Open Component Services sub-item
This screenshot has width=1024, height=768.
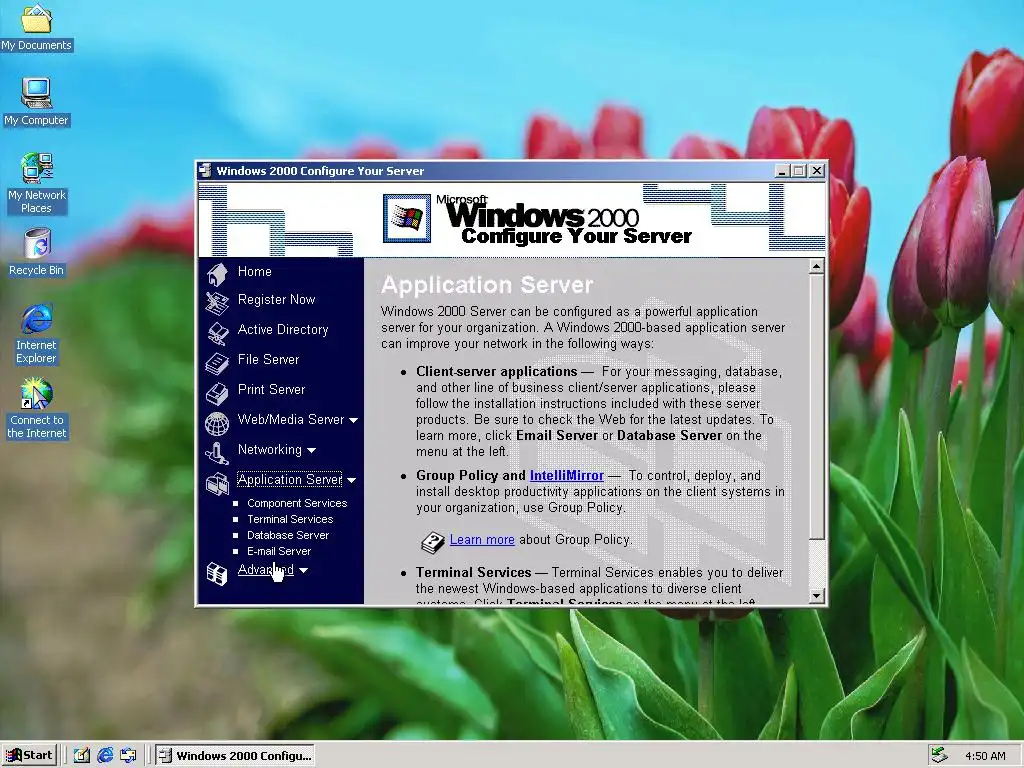point(297,504)
